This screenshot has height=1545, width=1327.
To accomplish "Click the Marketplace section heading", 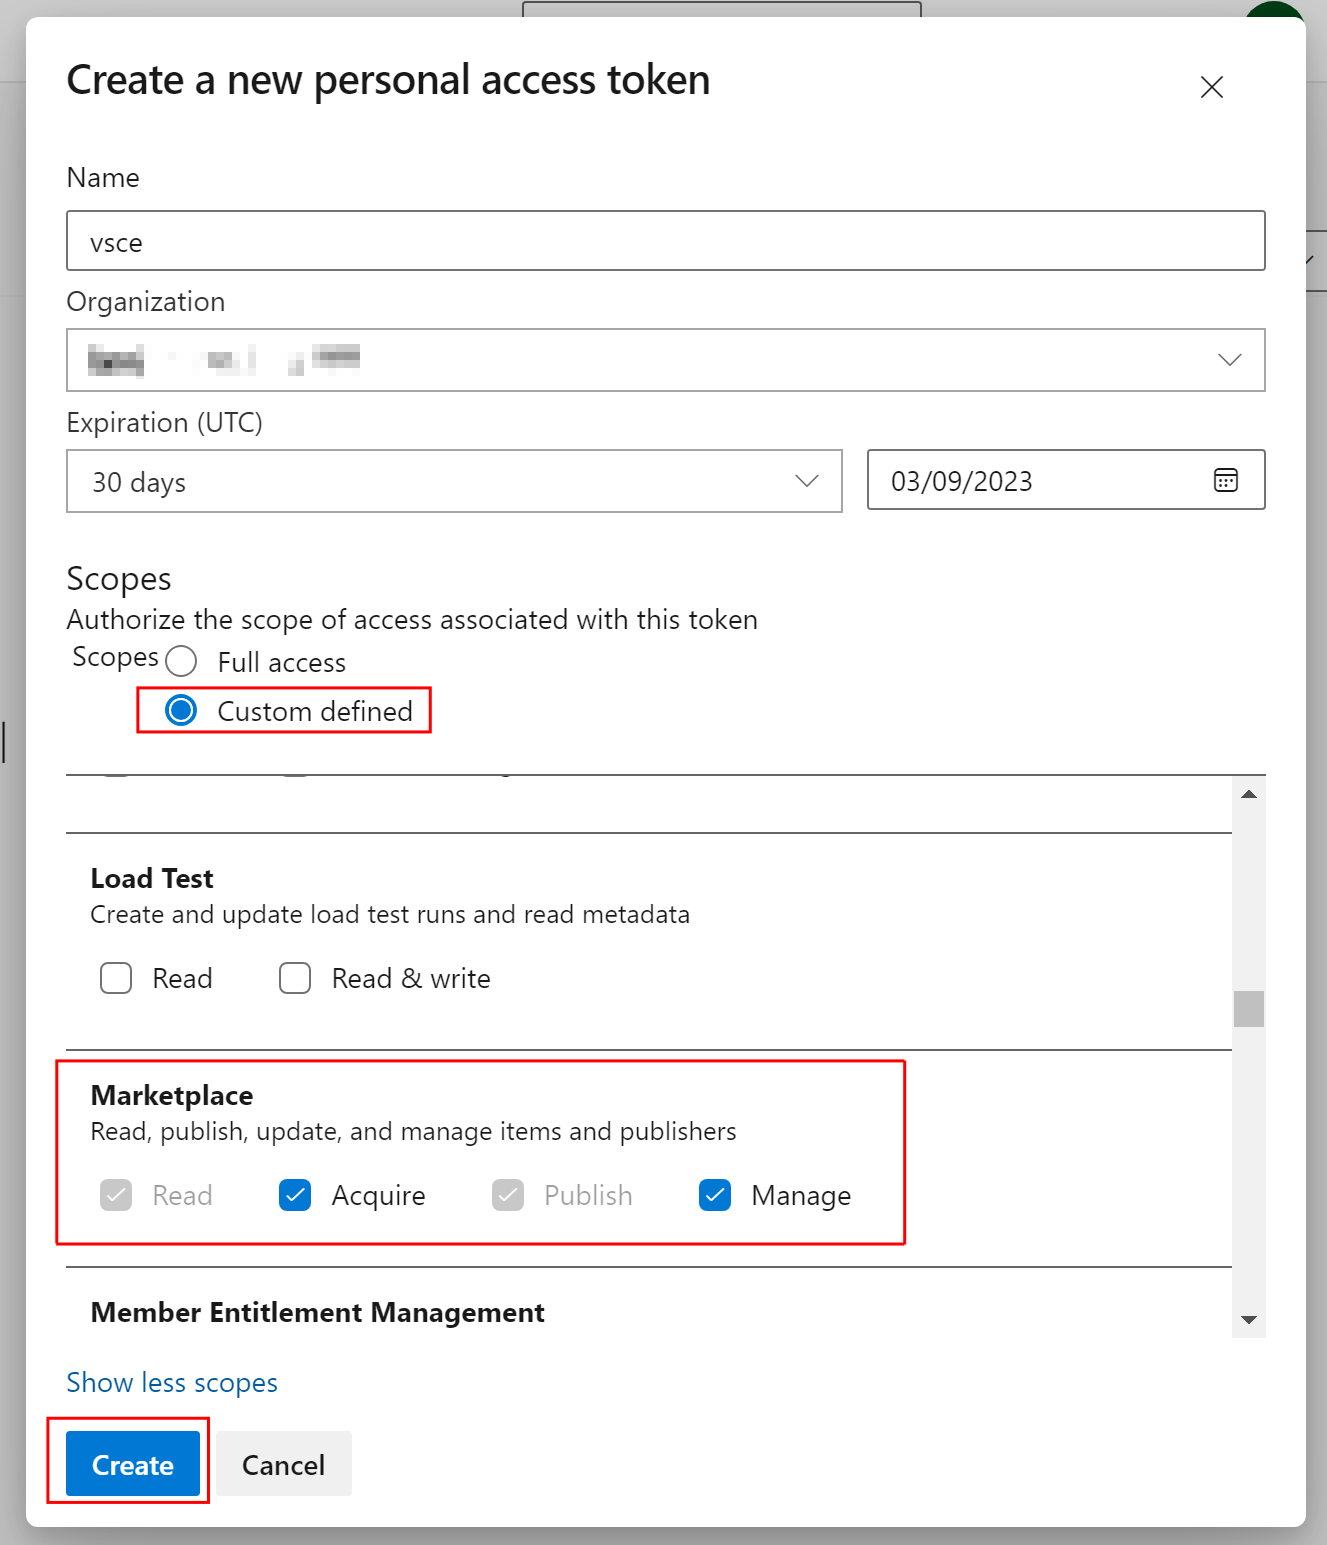I will [x=171, y=1095].
